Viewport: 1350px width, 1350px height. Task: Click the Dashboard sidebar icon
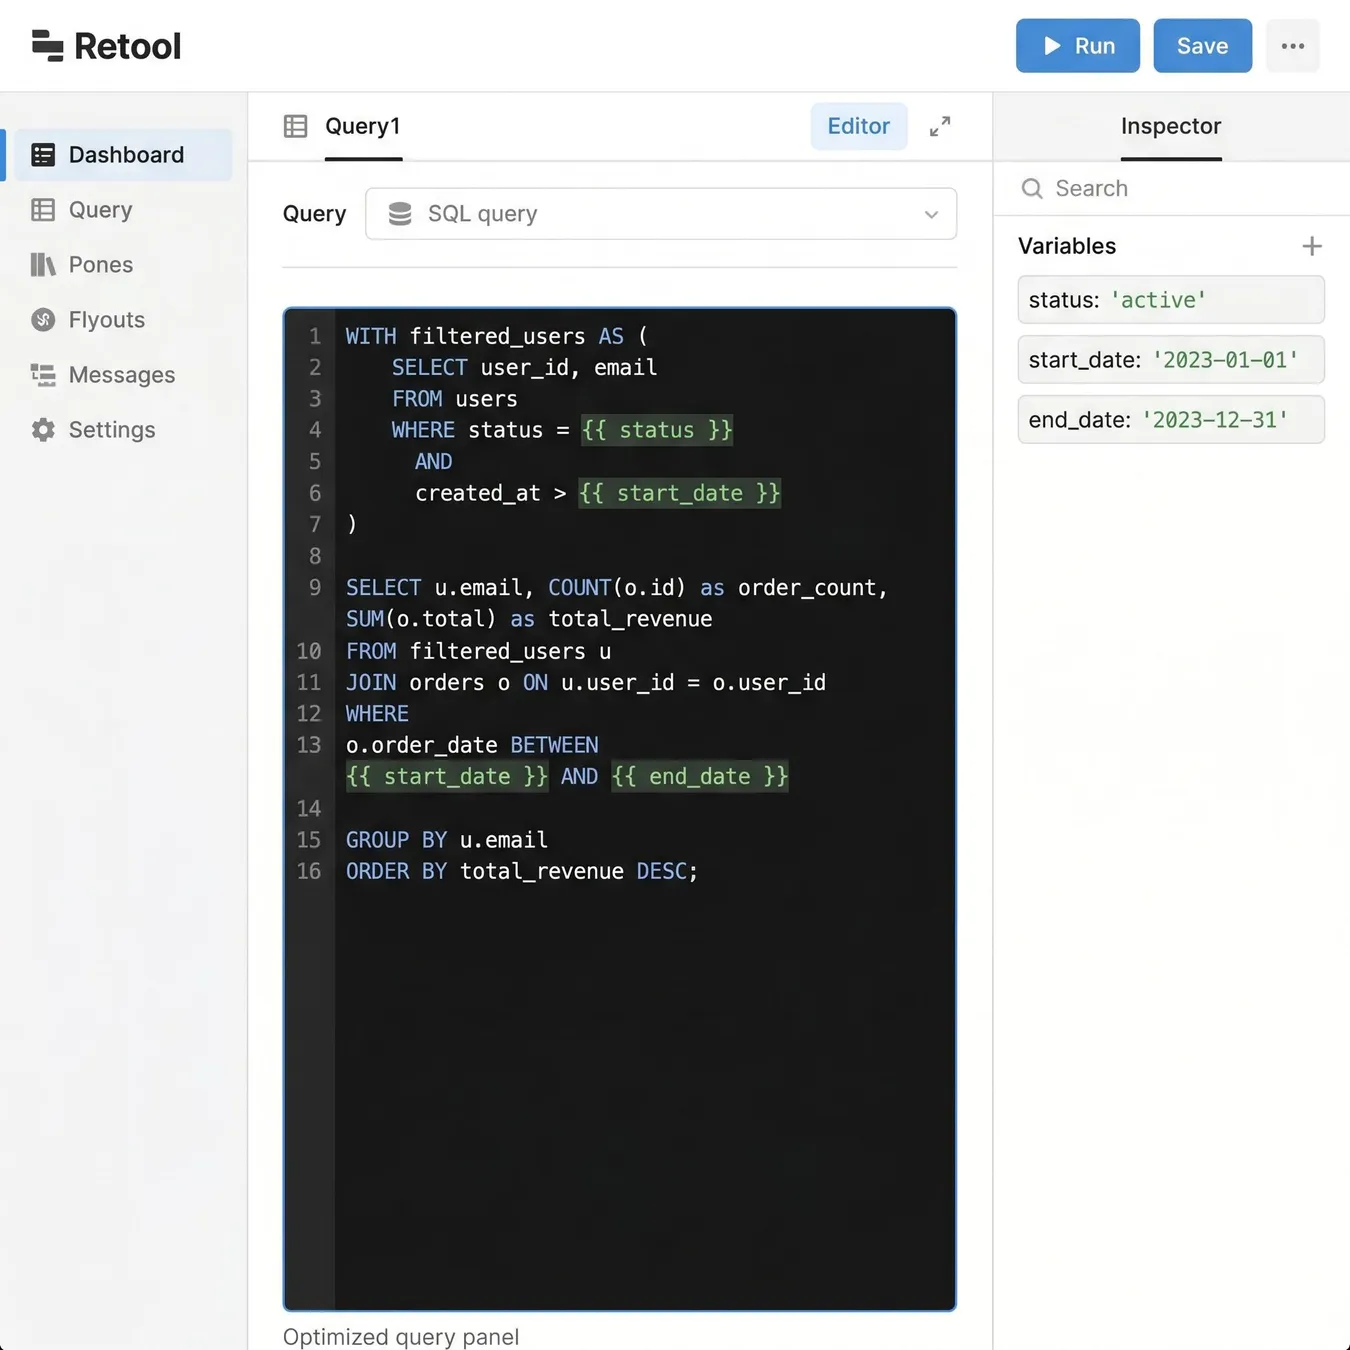pos(43,155)
